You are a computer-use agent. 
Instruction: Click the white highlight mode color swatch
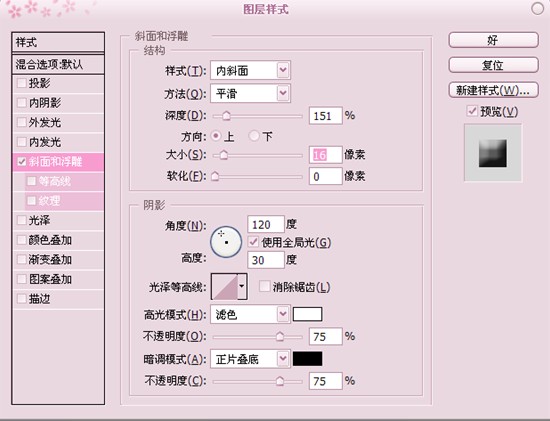307,314
